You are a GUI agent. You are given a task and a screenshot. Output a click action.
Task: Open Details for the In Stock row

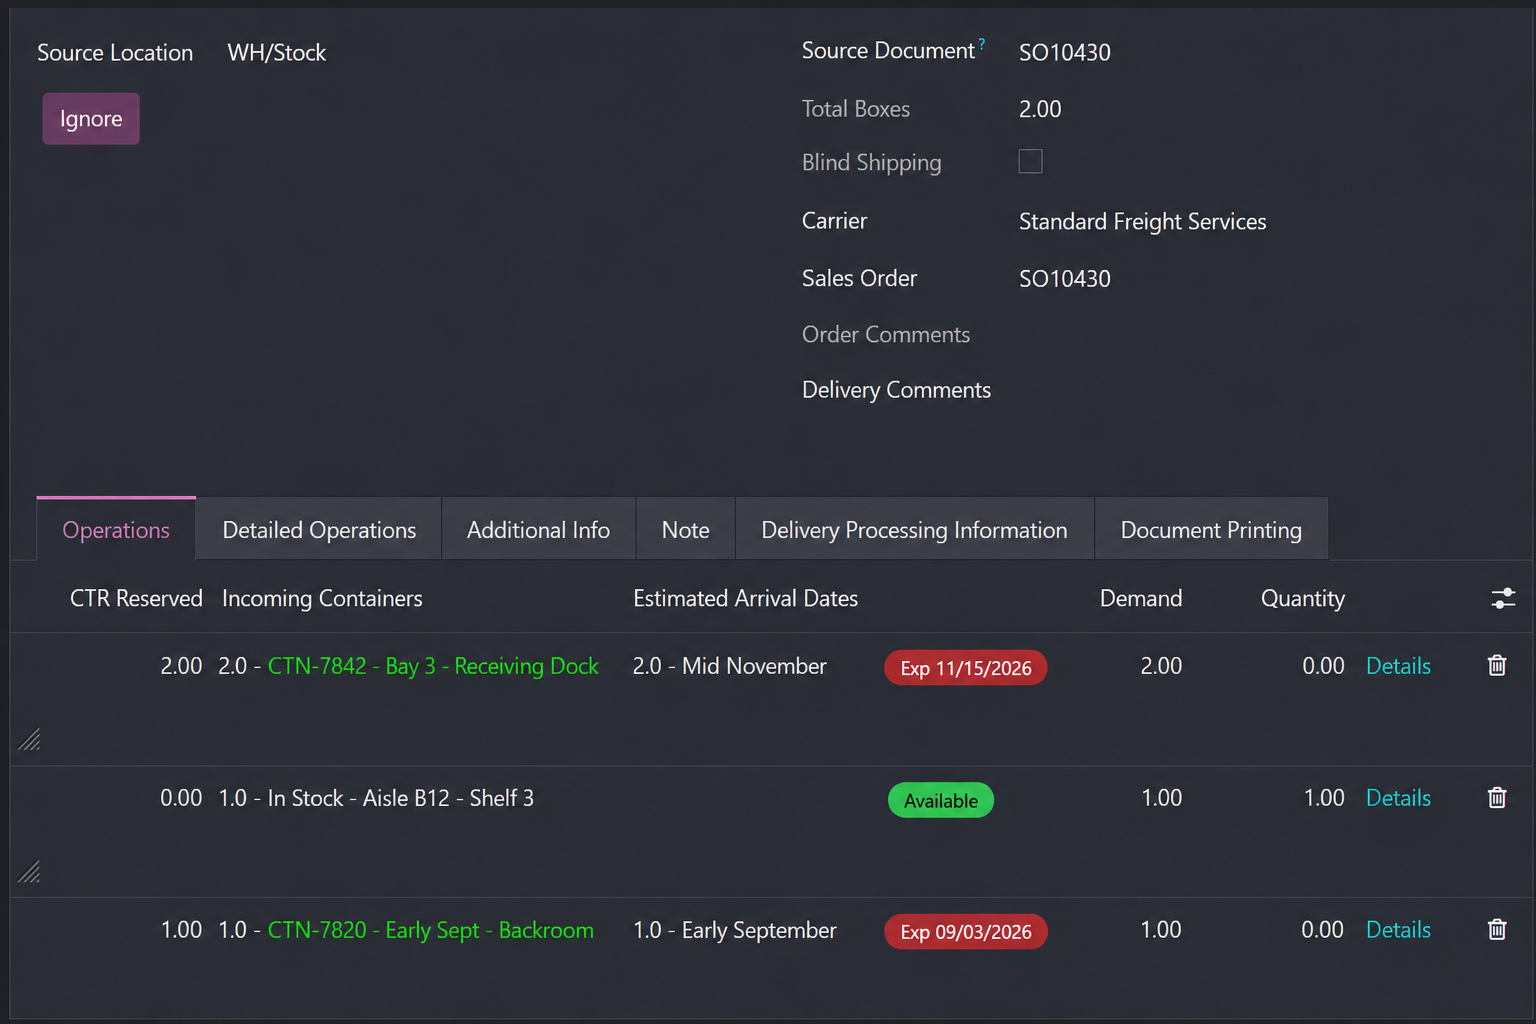pyautogui.click(x=1398, y=798)
